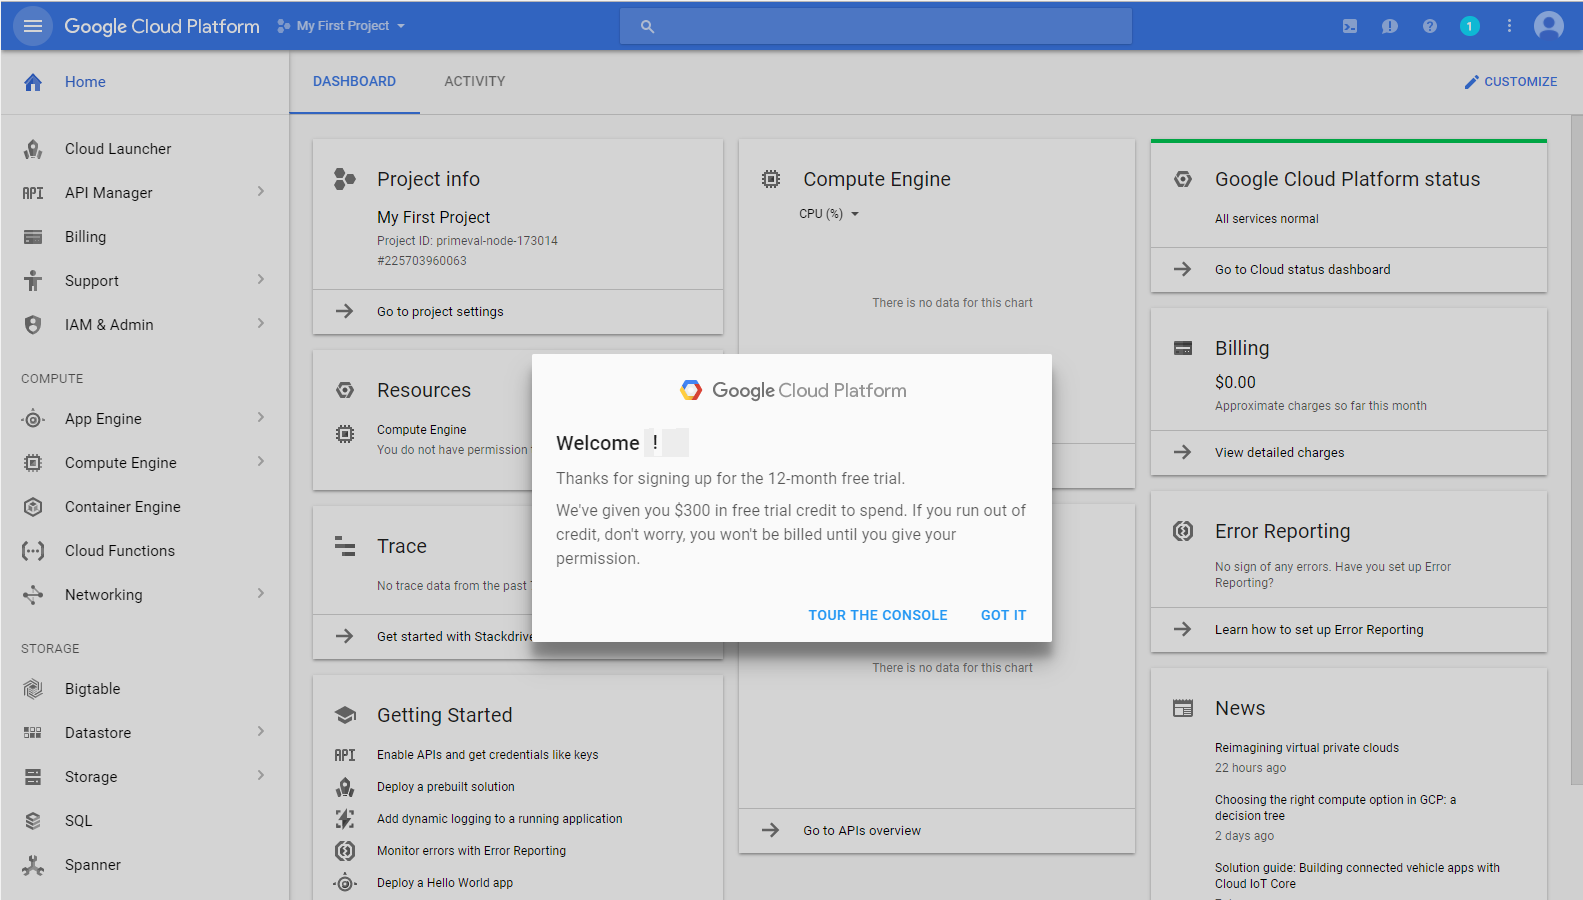Click the Cloud Functions icon
This screenshot has width=1583, height=900.
coord(33,551)
